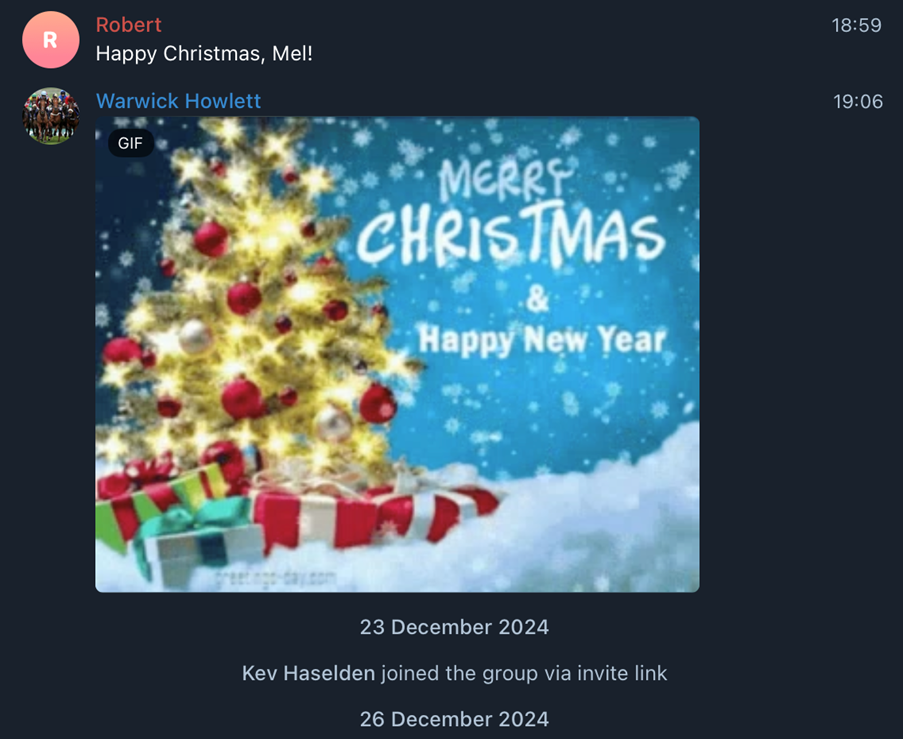Click the MERRY CHRISTMAS lettering in GIF
903x739 pixels.
(x=511, y=216)
